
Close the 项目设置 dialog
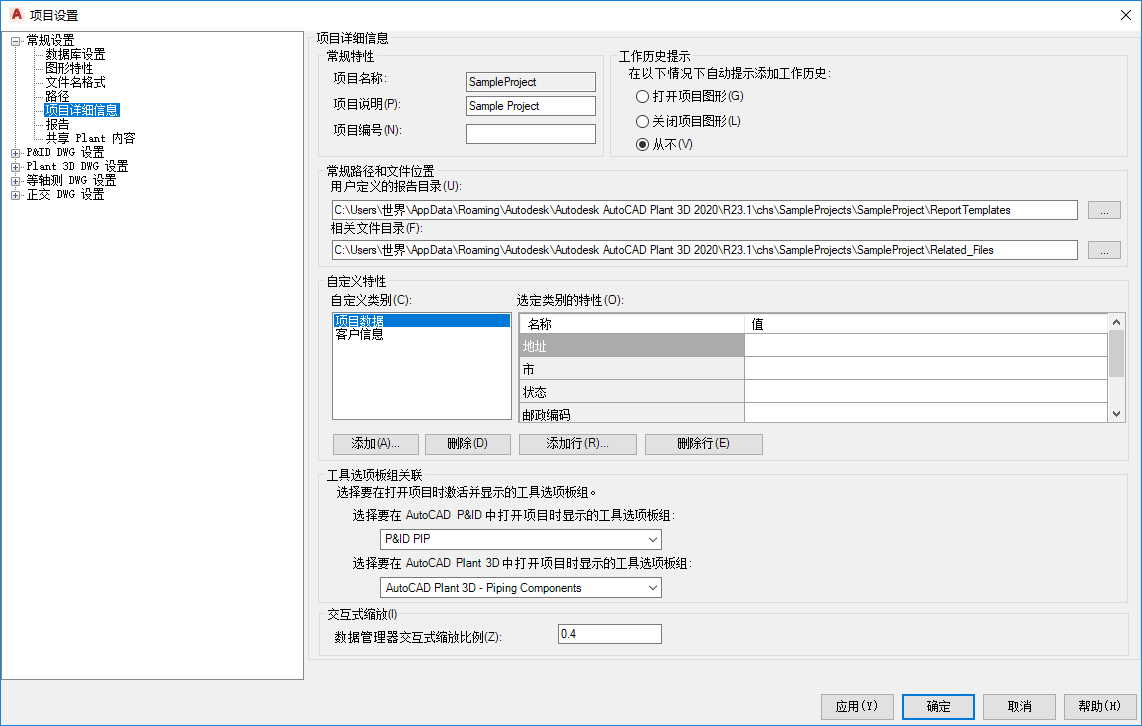click(1125, 15)
